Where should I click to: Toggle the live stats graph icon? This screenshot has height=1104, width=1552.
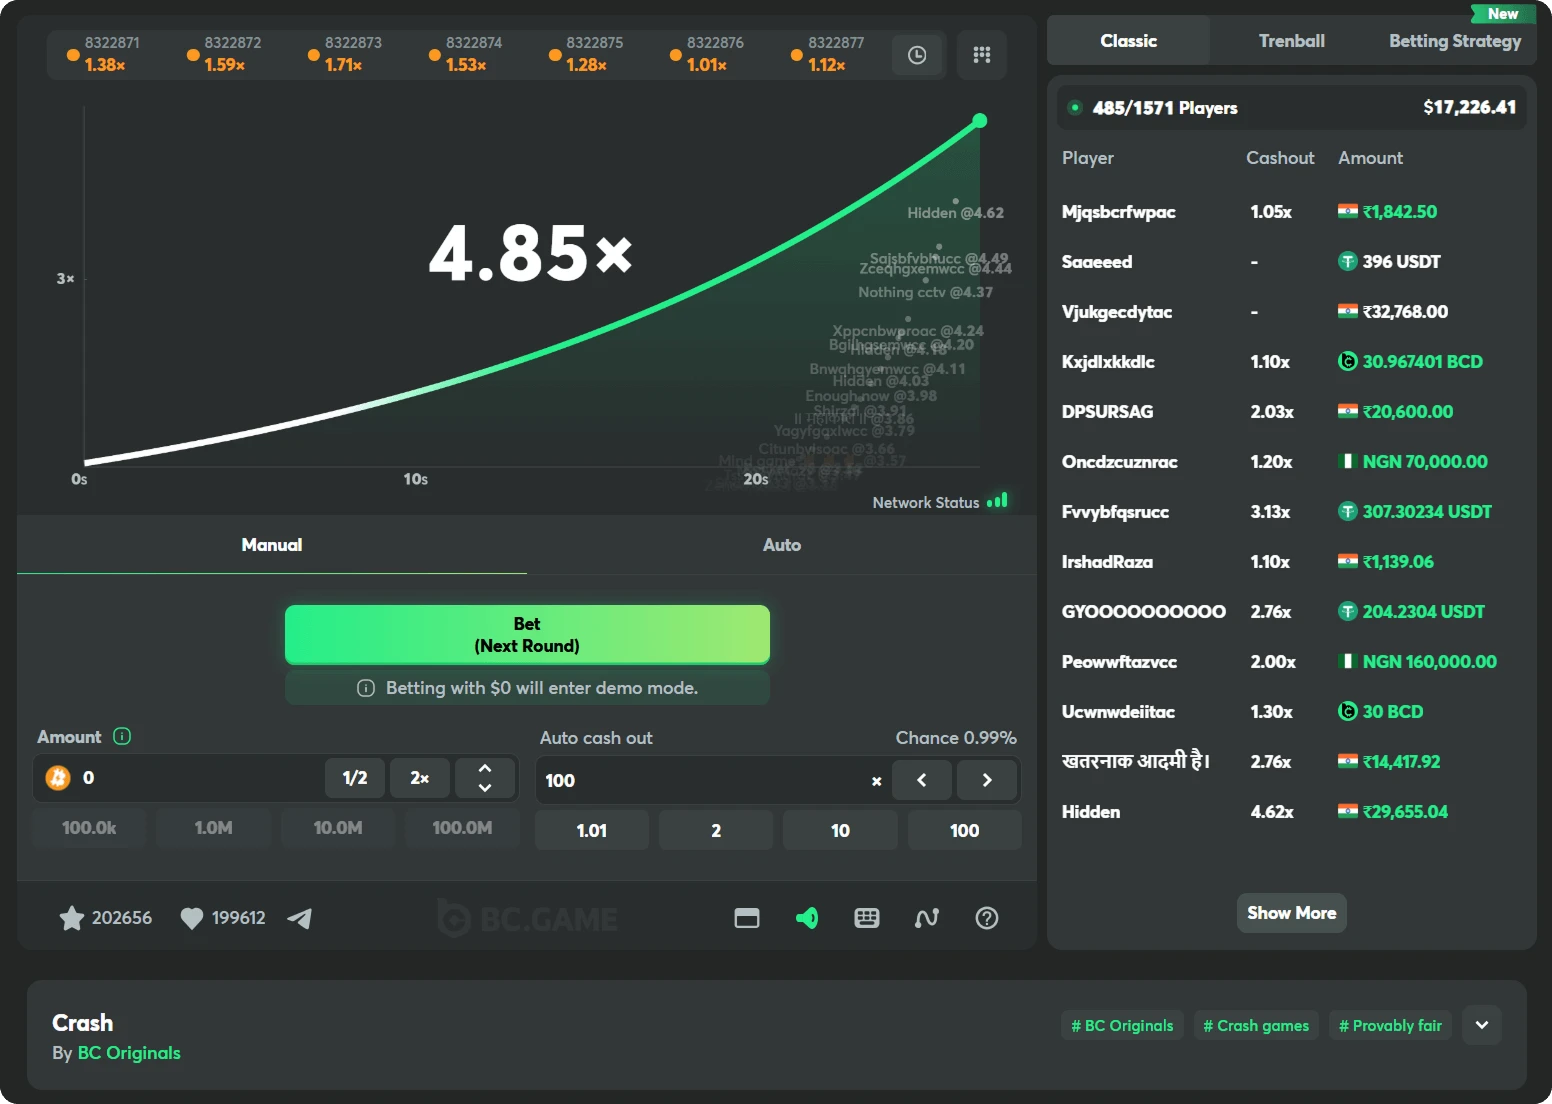927,918
